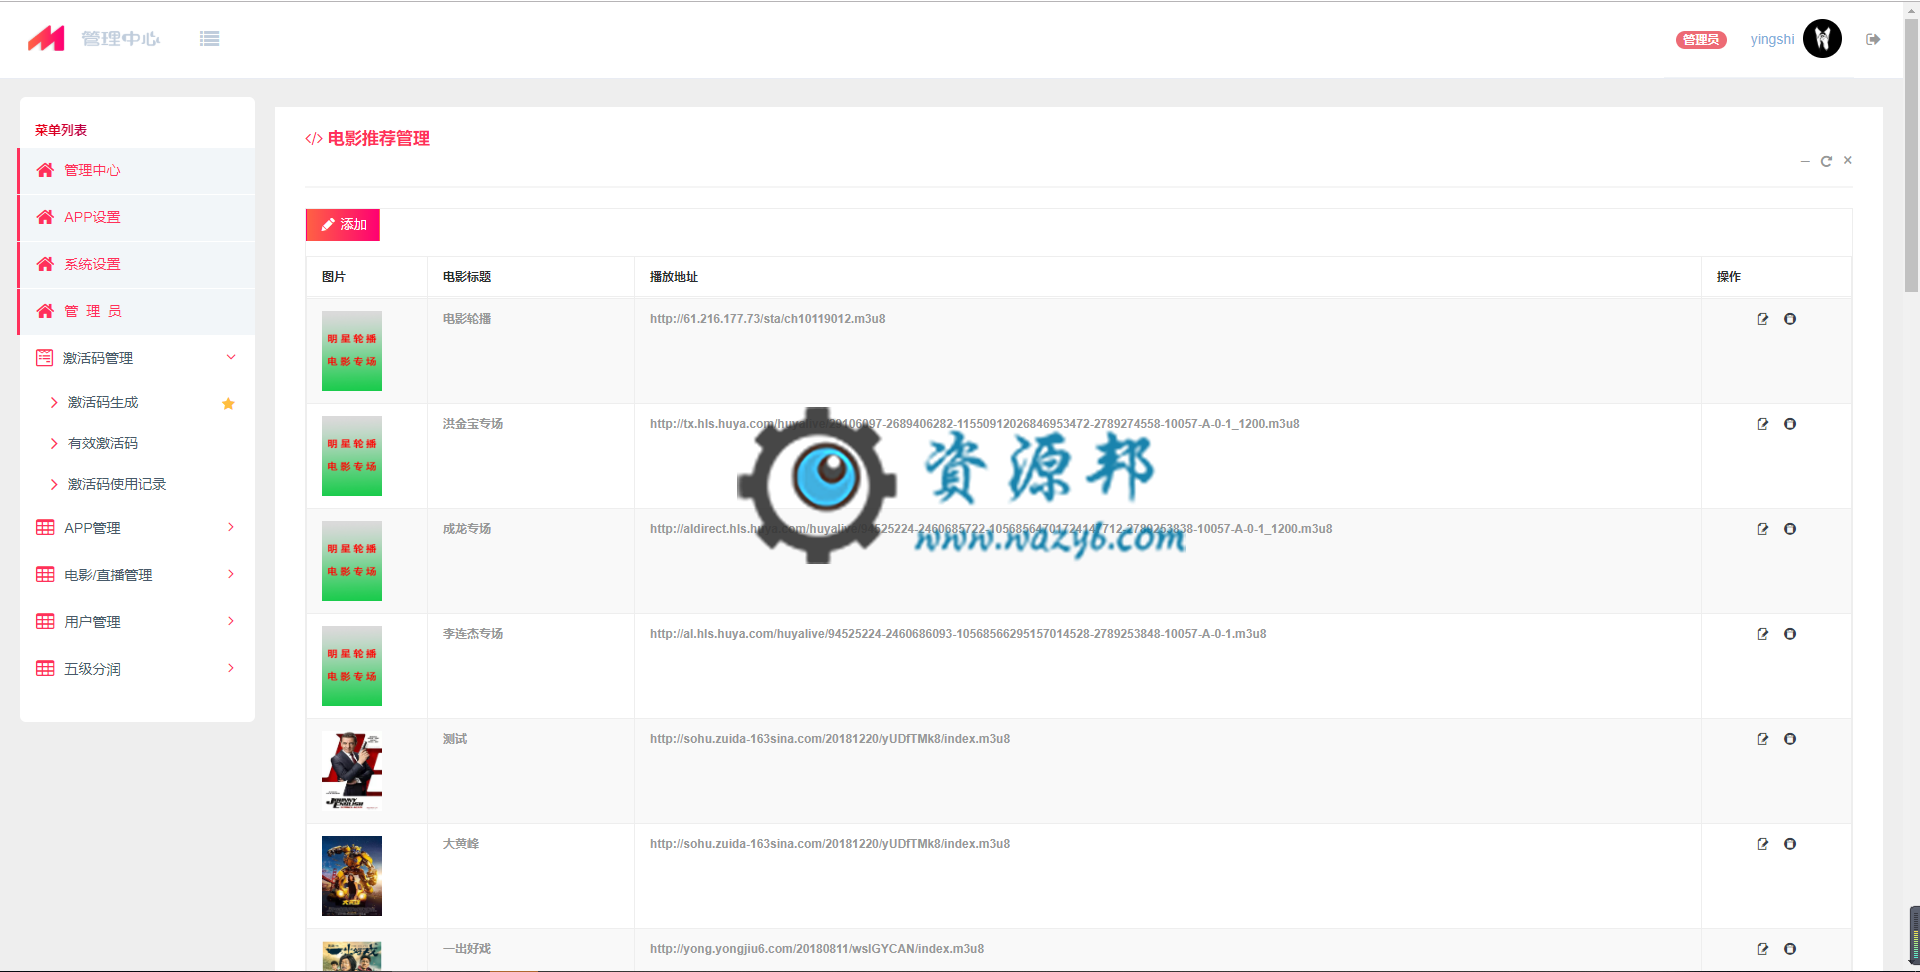Edit the 成龙专场 row
The height and width of the screenshot is (972, 1920).
click(1763, 529)
